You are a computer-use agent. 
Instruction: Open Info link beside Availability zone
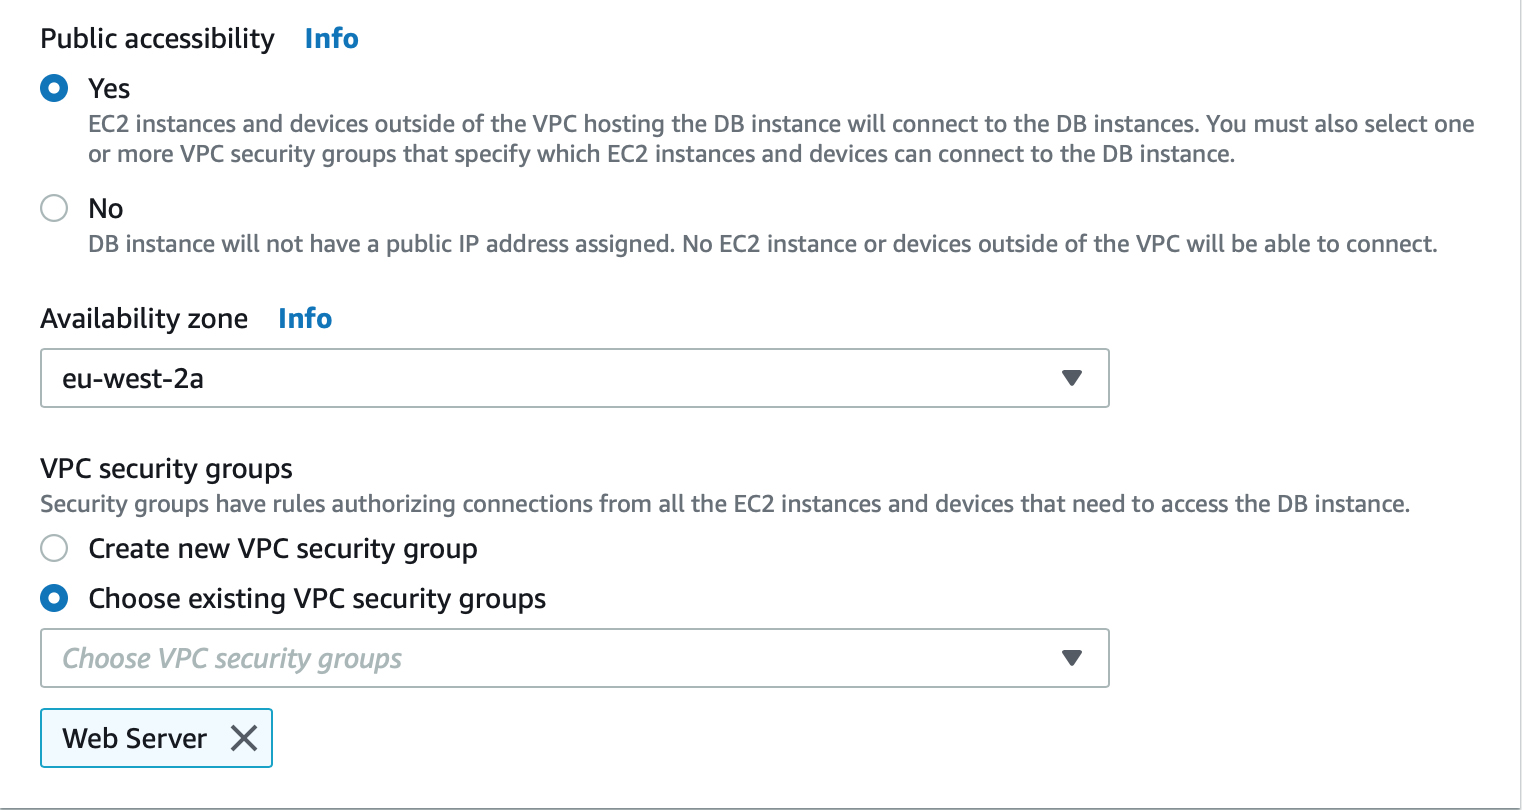pos(305,318)
